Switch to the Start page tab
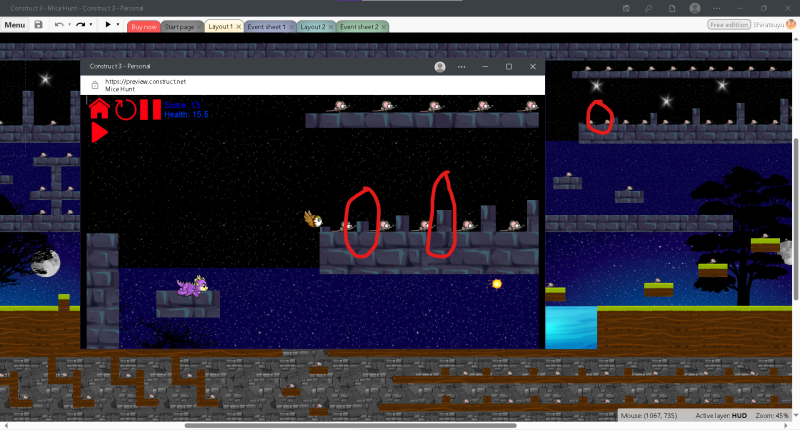 tap(179, 27)
